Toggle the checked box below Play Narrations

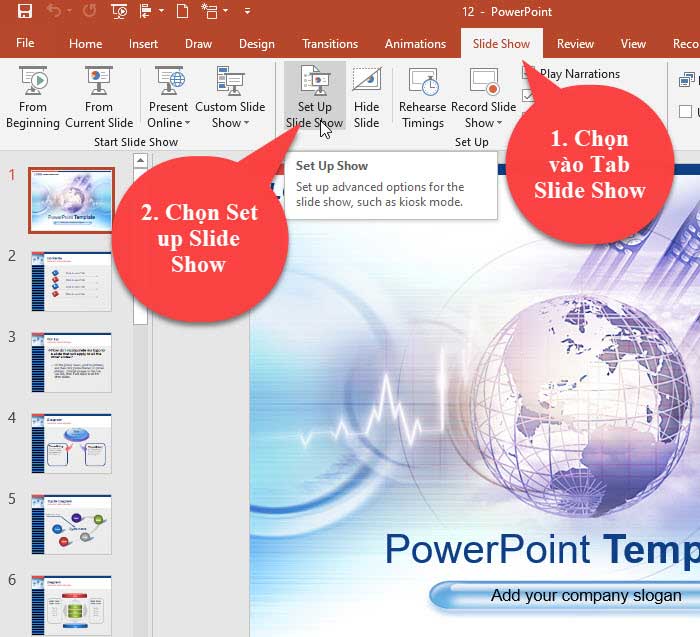click(529, 95)
